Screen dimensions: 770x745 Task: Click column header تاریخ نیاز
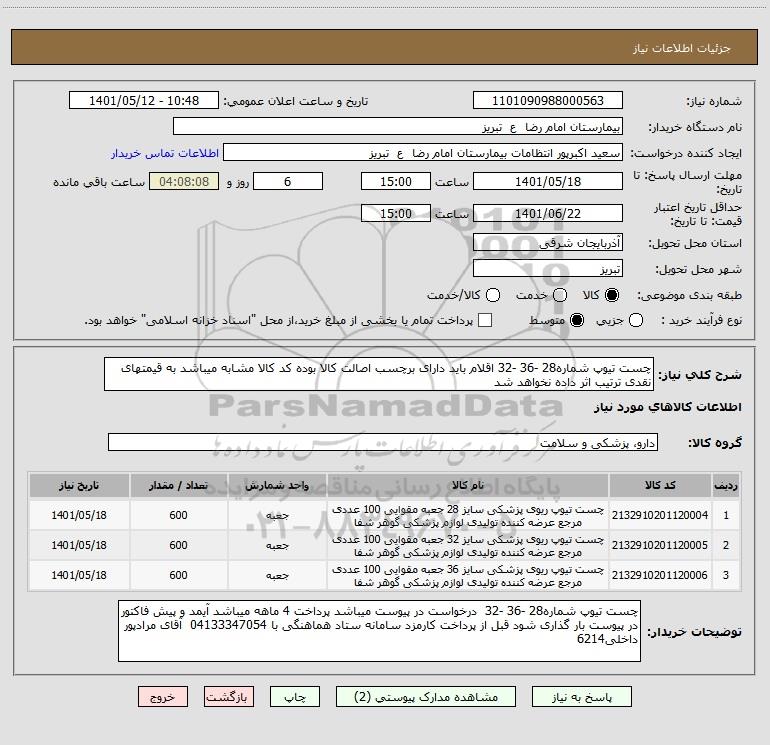point(79,485)
